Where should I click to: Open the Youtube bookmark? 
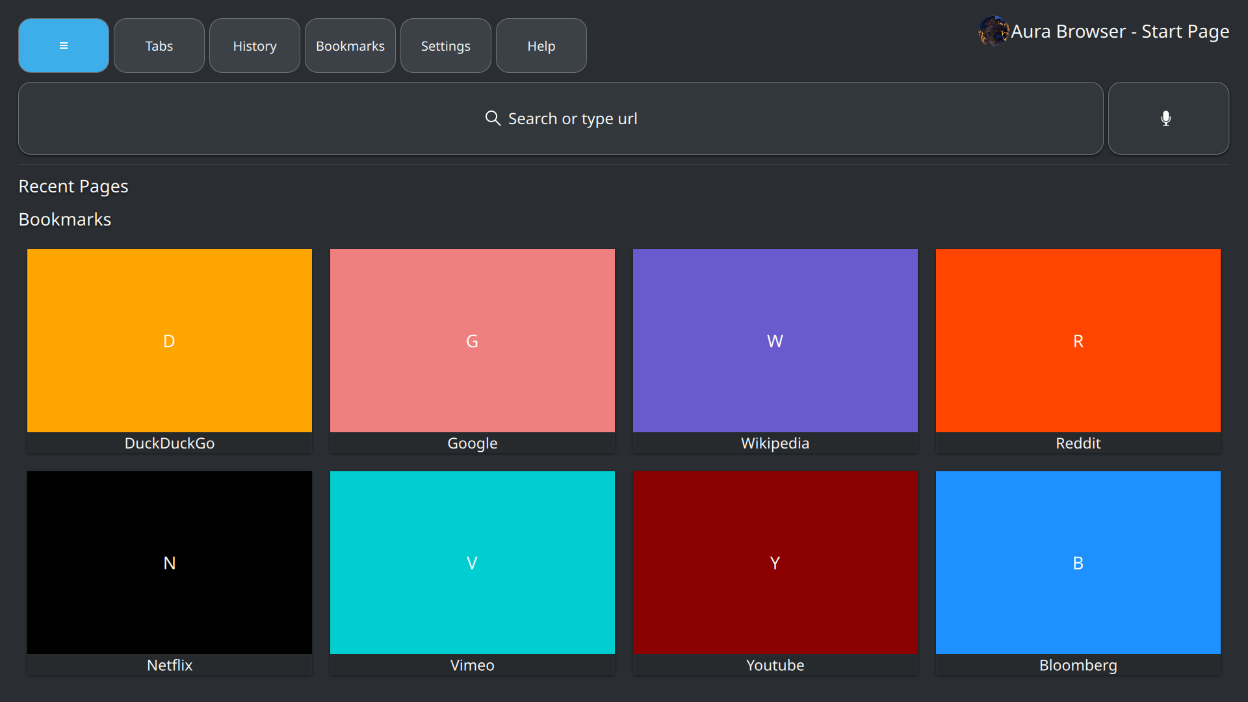tap(775, 562)
